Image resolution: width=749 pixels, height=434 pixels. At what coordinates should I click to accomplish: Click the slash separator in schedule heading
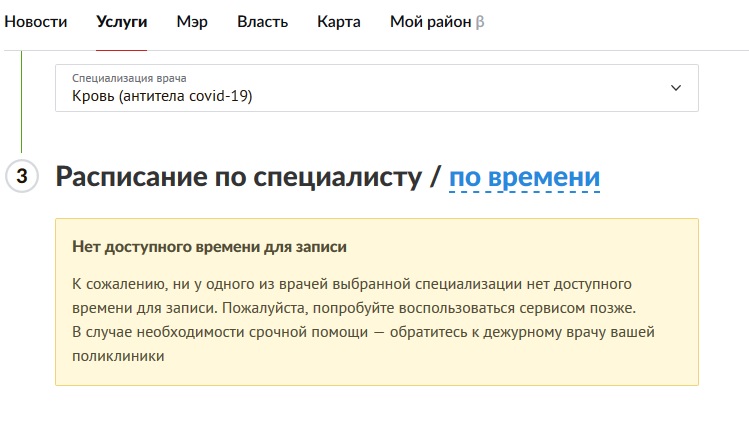(434, 178)
